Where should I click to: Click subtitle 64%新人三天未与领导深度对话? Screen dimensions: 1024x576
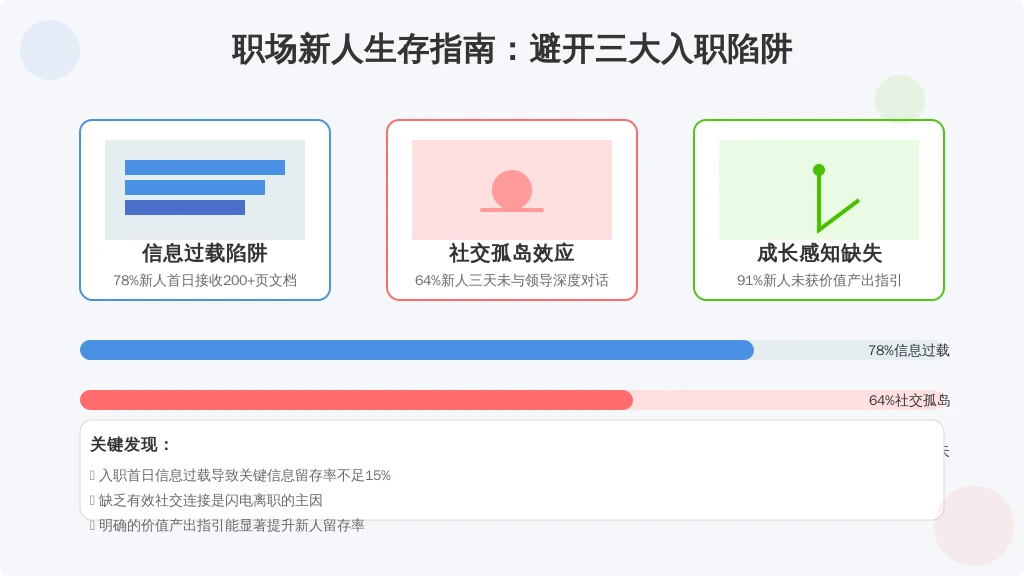[x=511, y=280]
